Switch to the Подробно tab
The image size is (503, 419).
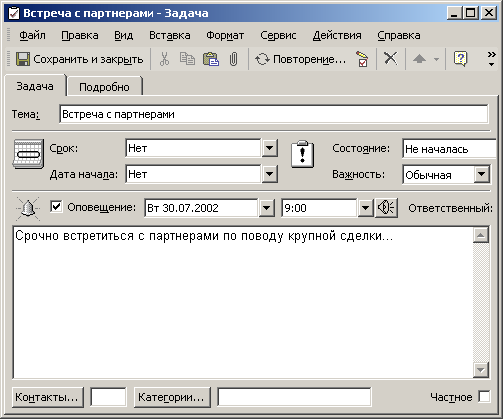[104, 87]
